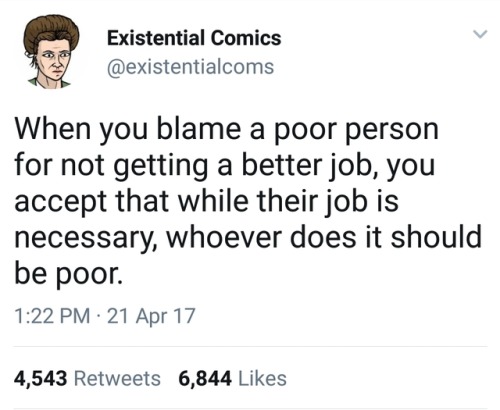
Task: Click the line beginning 'When you blame'
Action: pyautogui.click(x=226, y=130)
